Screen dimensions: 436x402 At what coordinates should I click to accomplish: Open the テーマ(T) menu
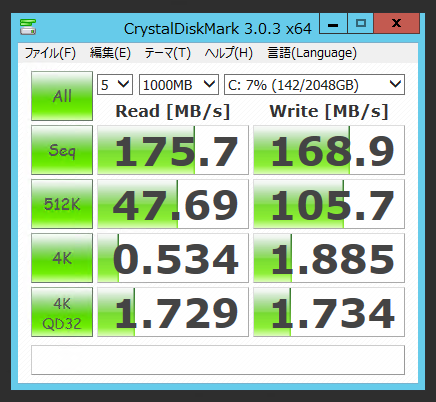tap(167, 53)
